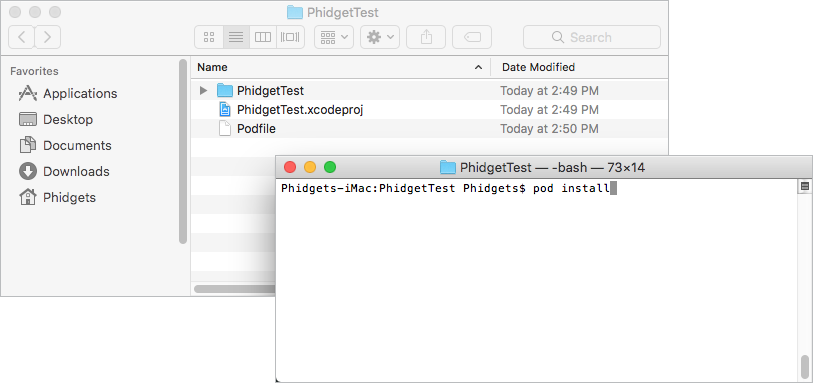Close the Terminal window

(290, 167)
